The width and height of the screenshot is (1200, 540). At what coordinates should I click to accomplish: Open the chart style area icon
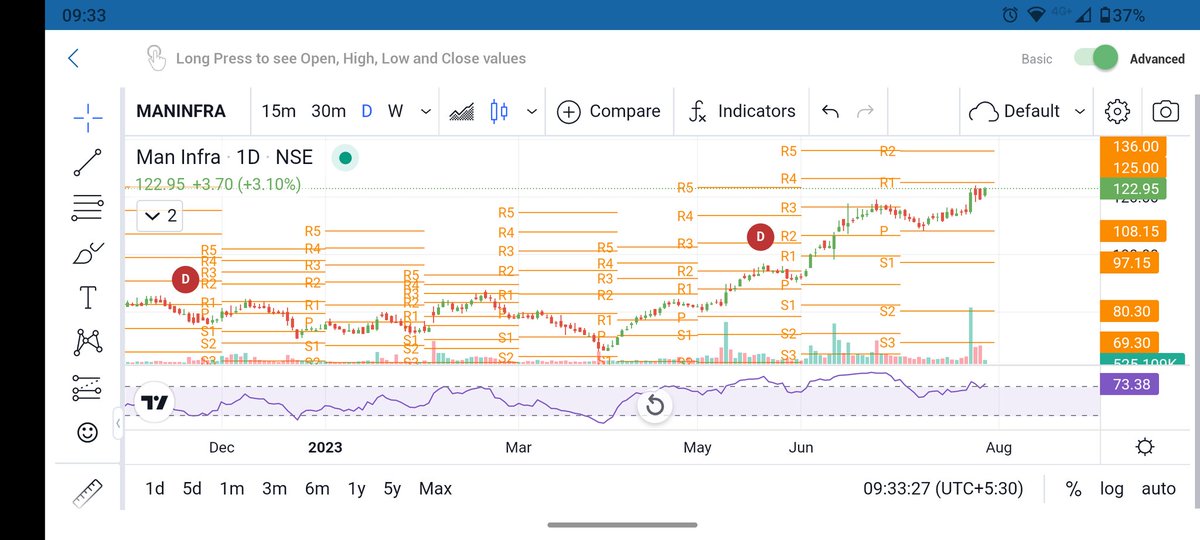pyautogui.click(x=462, y=111)
